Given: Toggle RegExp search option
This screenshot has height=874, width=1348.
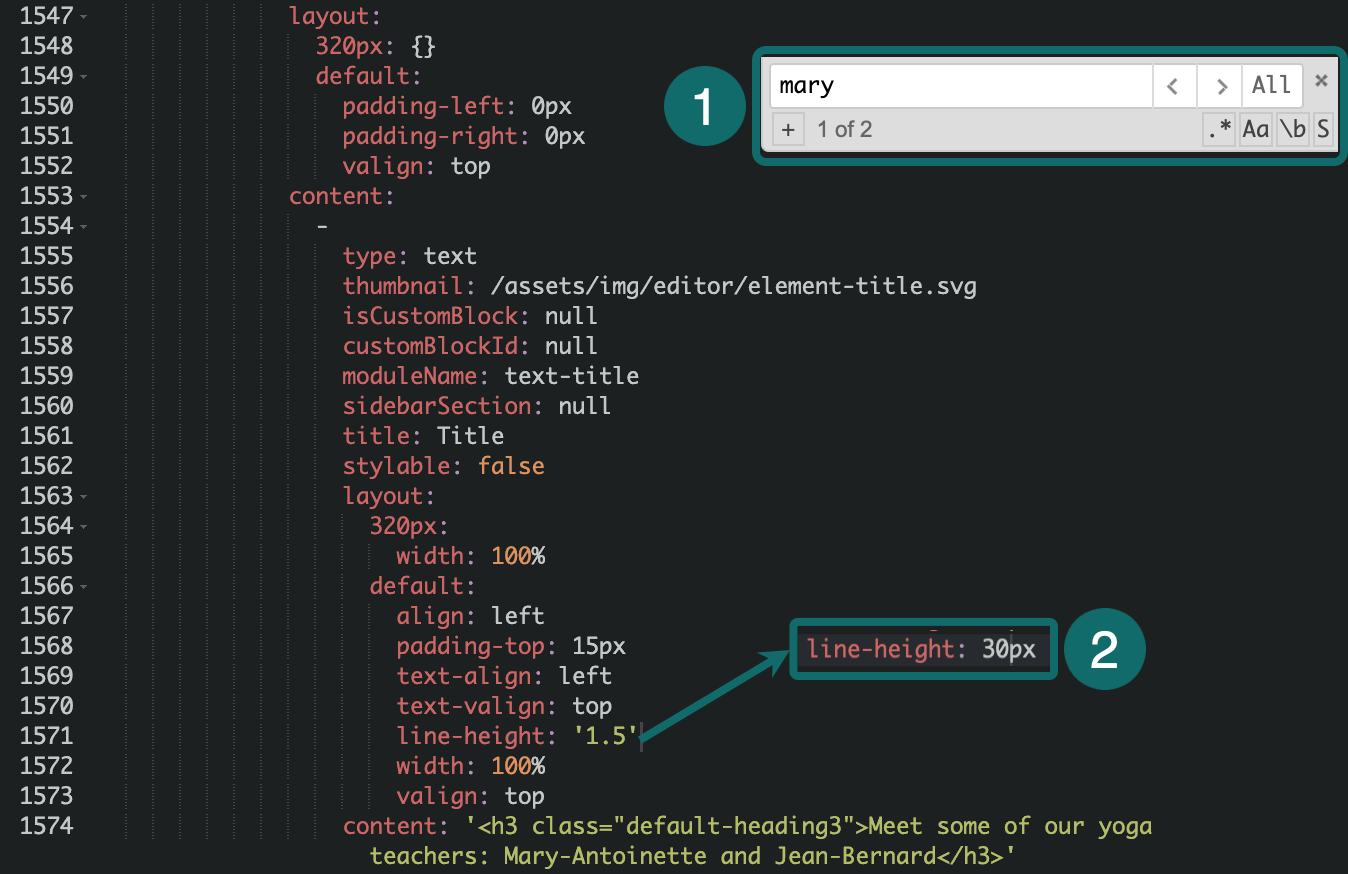Looking at the screenshot, I should pos(1218,130).
